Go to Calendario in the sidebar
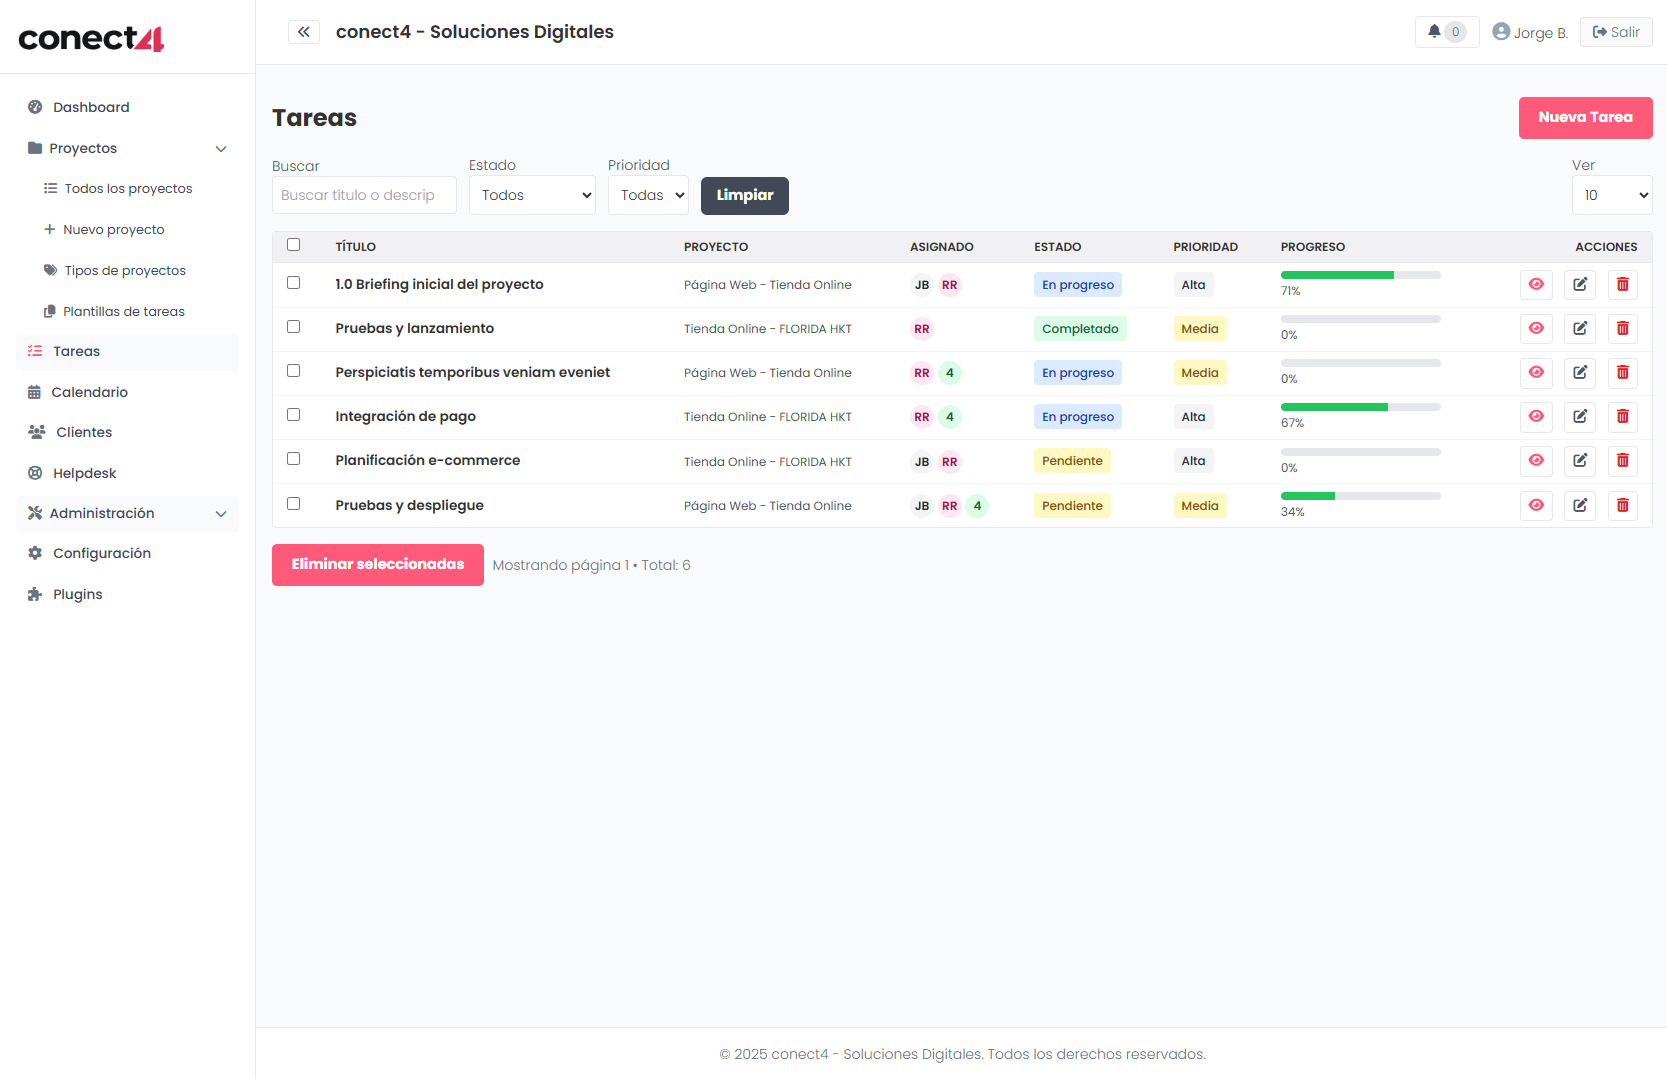The width and height of the screenshot is (1667, 1079). pos(89,392)
